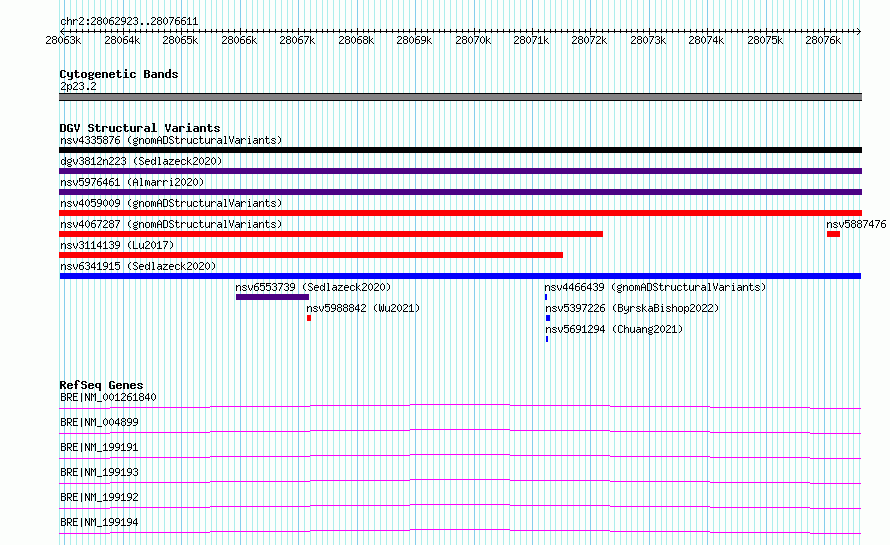Open the BRE|NM_199194 transcript
Screen dimensions: 890x545
[99, 522]
